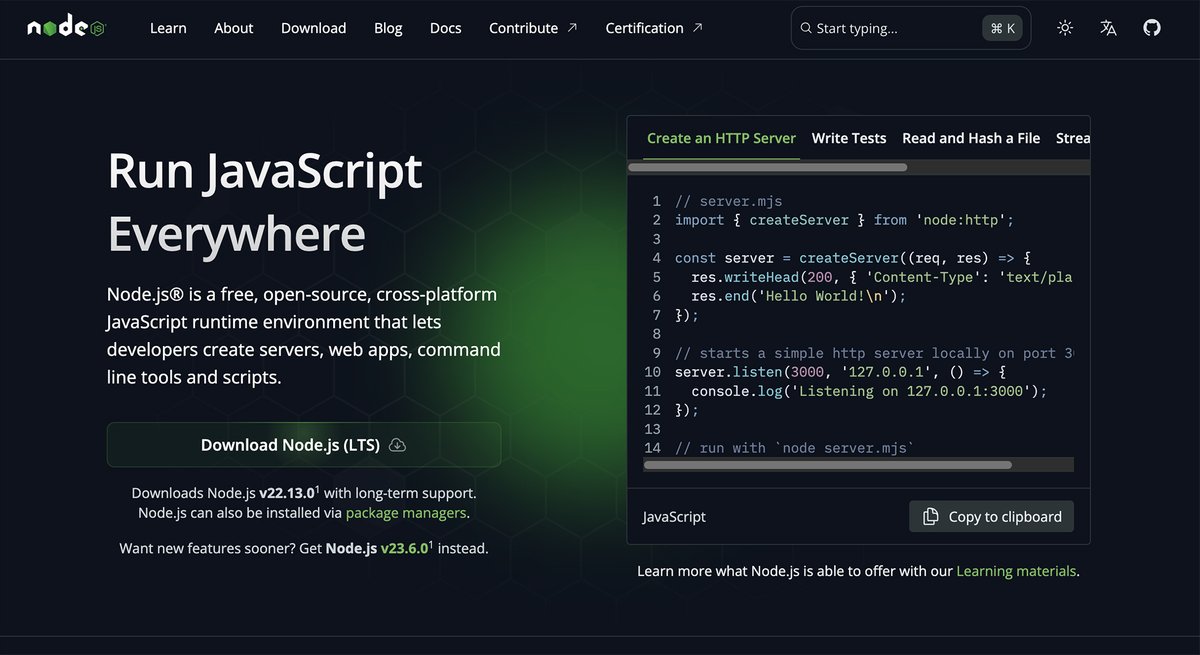
Task: Open the Docs nav item
Action: 445,28
